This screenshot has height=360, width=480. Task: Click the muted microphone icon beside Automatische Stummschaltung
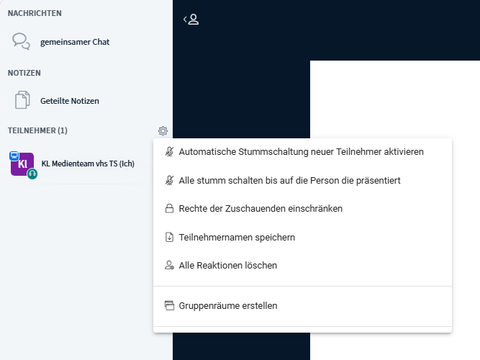[x=169, y=152]
